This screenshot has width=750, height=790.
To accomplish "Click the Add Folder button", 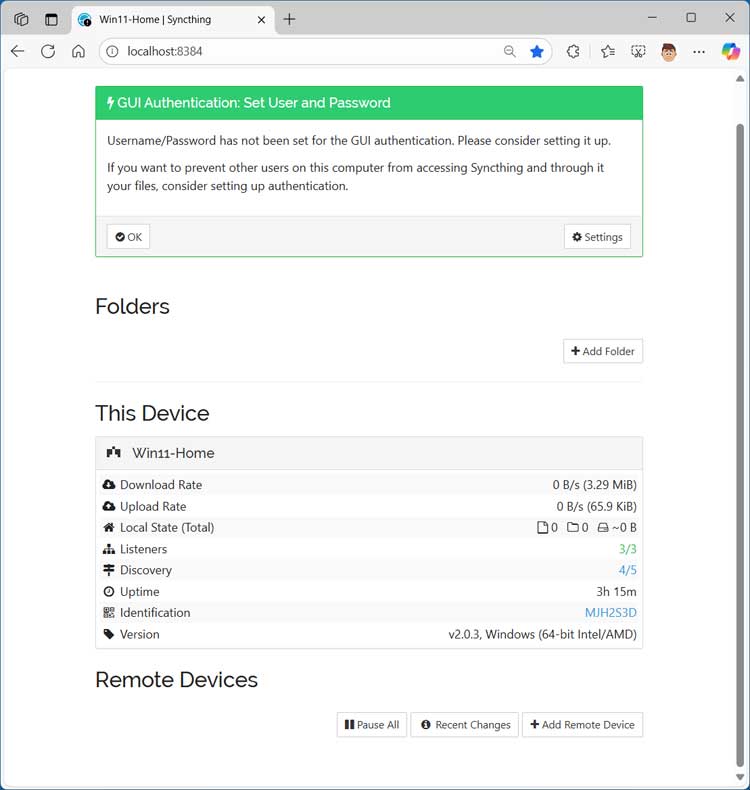I will tap(603, 351).
